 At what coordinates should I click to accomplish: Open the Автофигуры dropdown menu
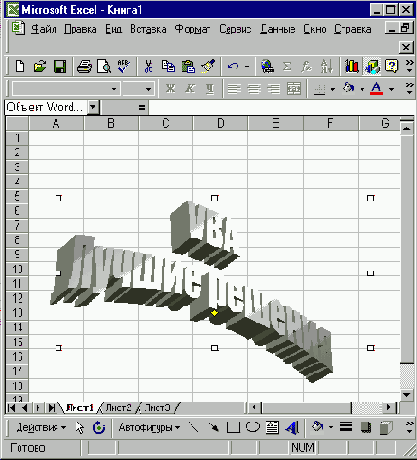(149, 427)
